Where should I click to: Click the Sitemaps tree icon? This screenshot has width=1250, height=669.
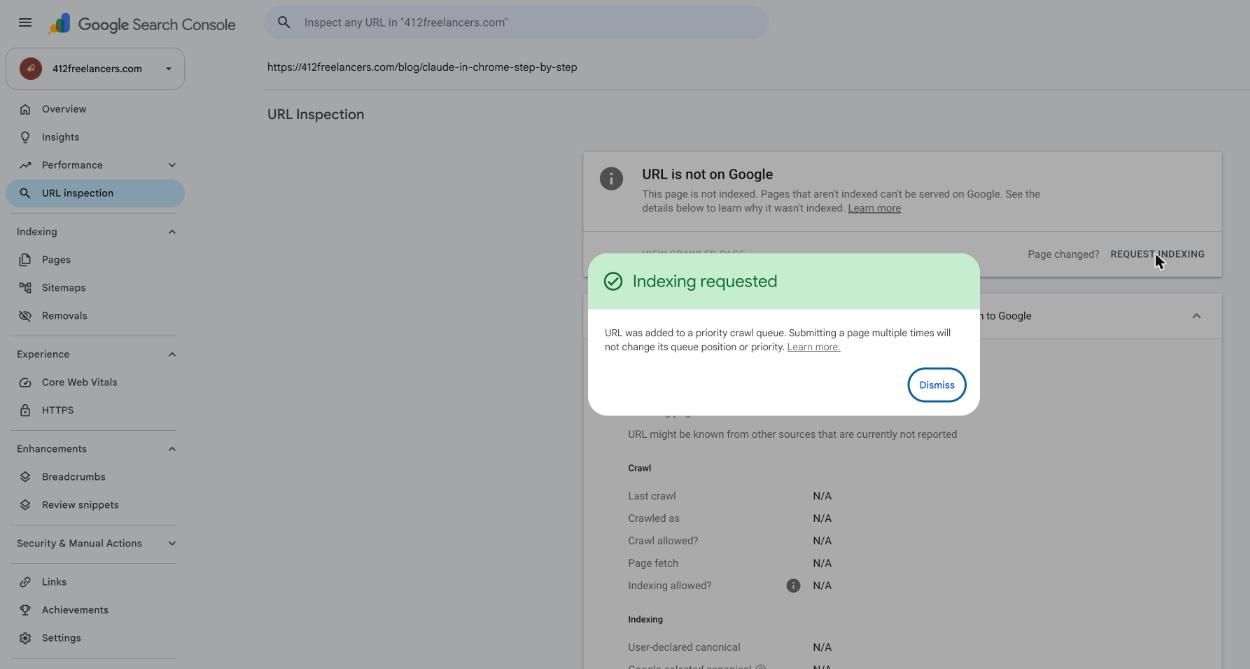[x=25, y=288]
